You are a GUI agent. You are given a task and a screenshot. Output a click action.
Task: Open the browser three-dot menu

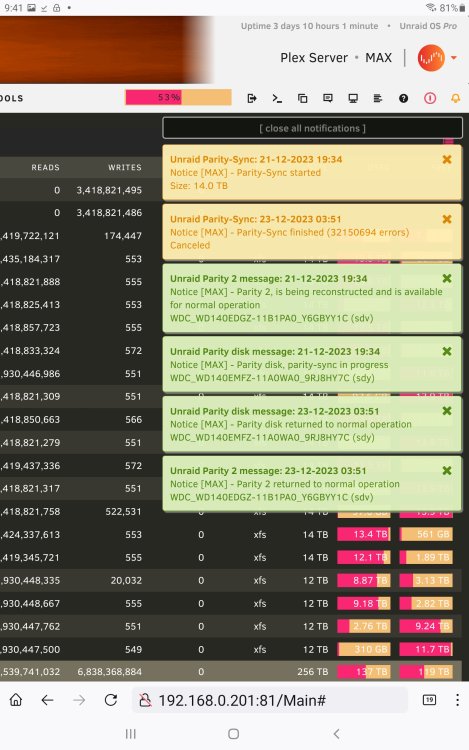tap(458, 700)
